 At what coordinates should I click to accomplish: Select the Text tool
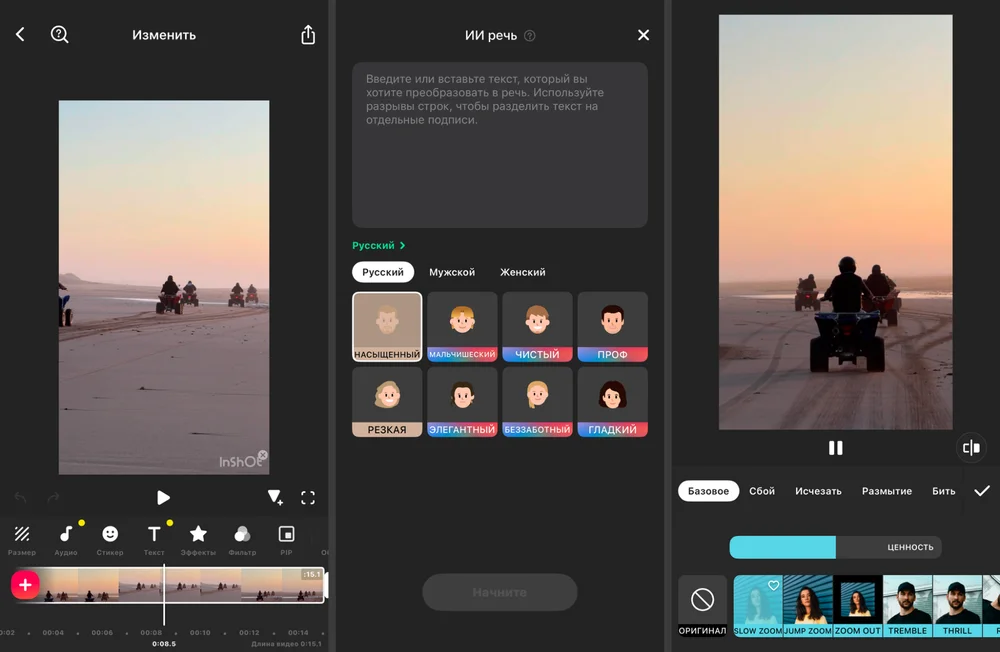tap(154, 535)
